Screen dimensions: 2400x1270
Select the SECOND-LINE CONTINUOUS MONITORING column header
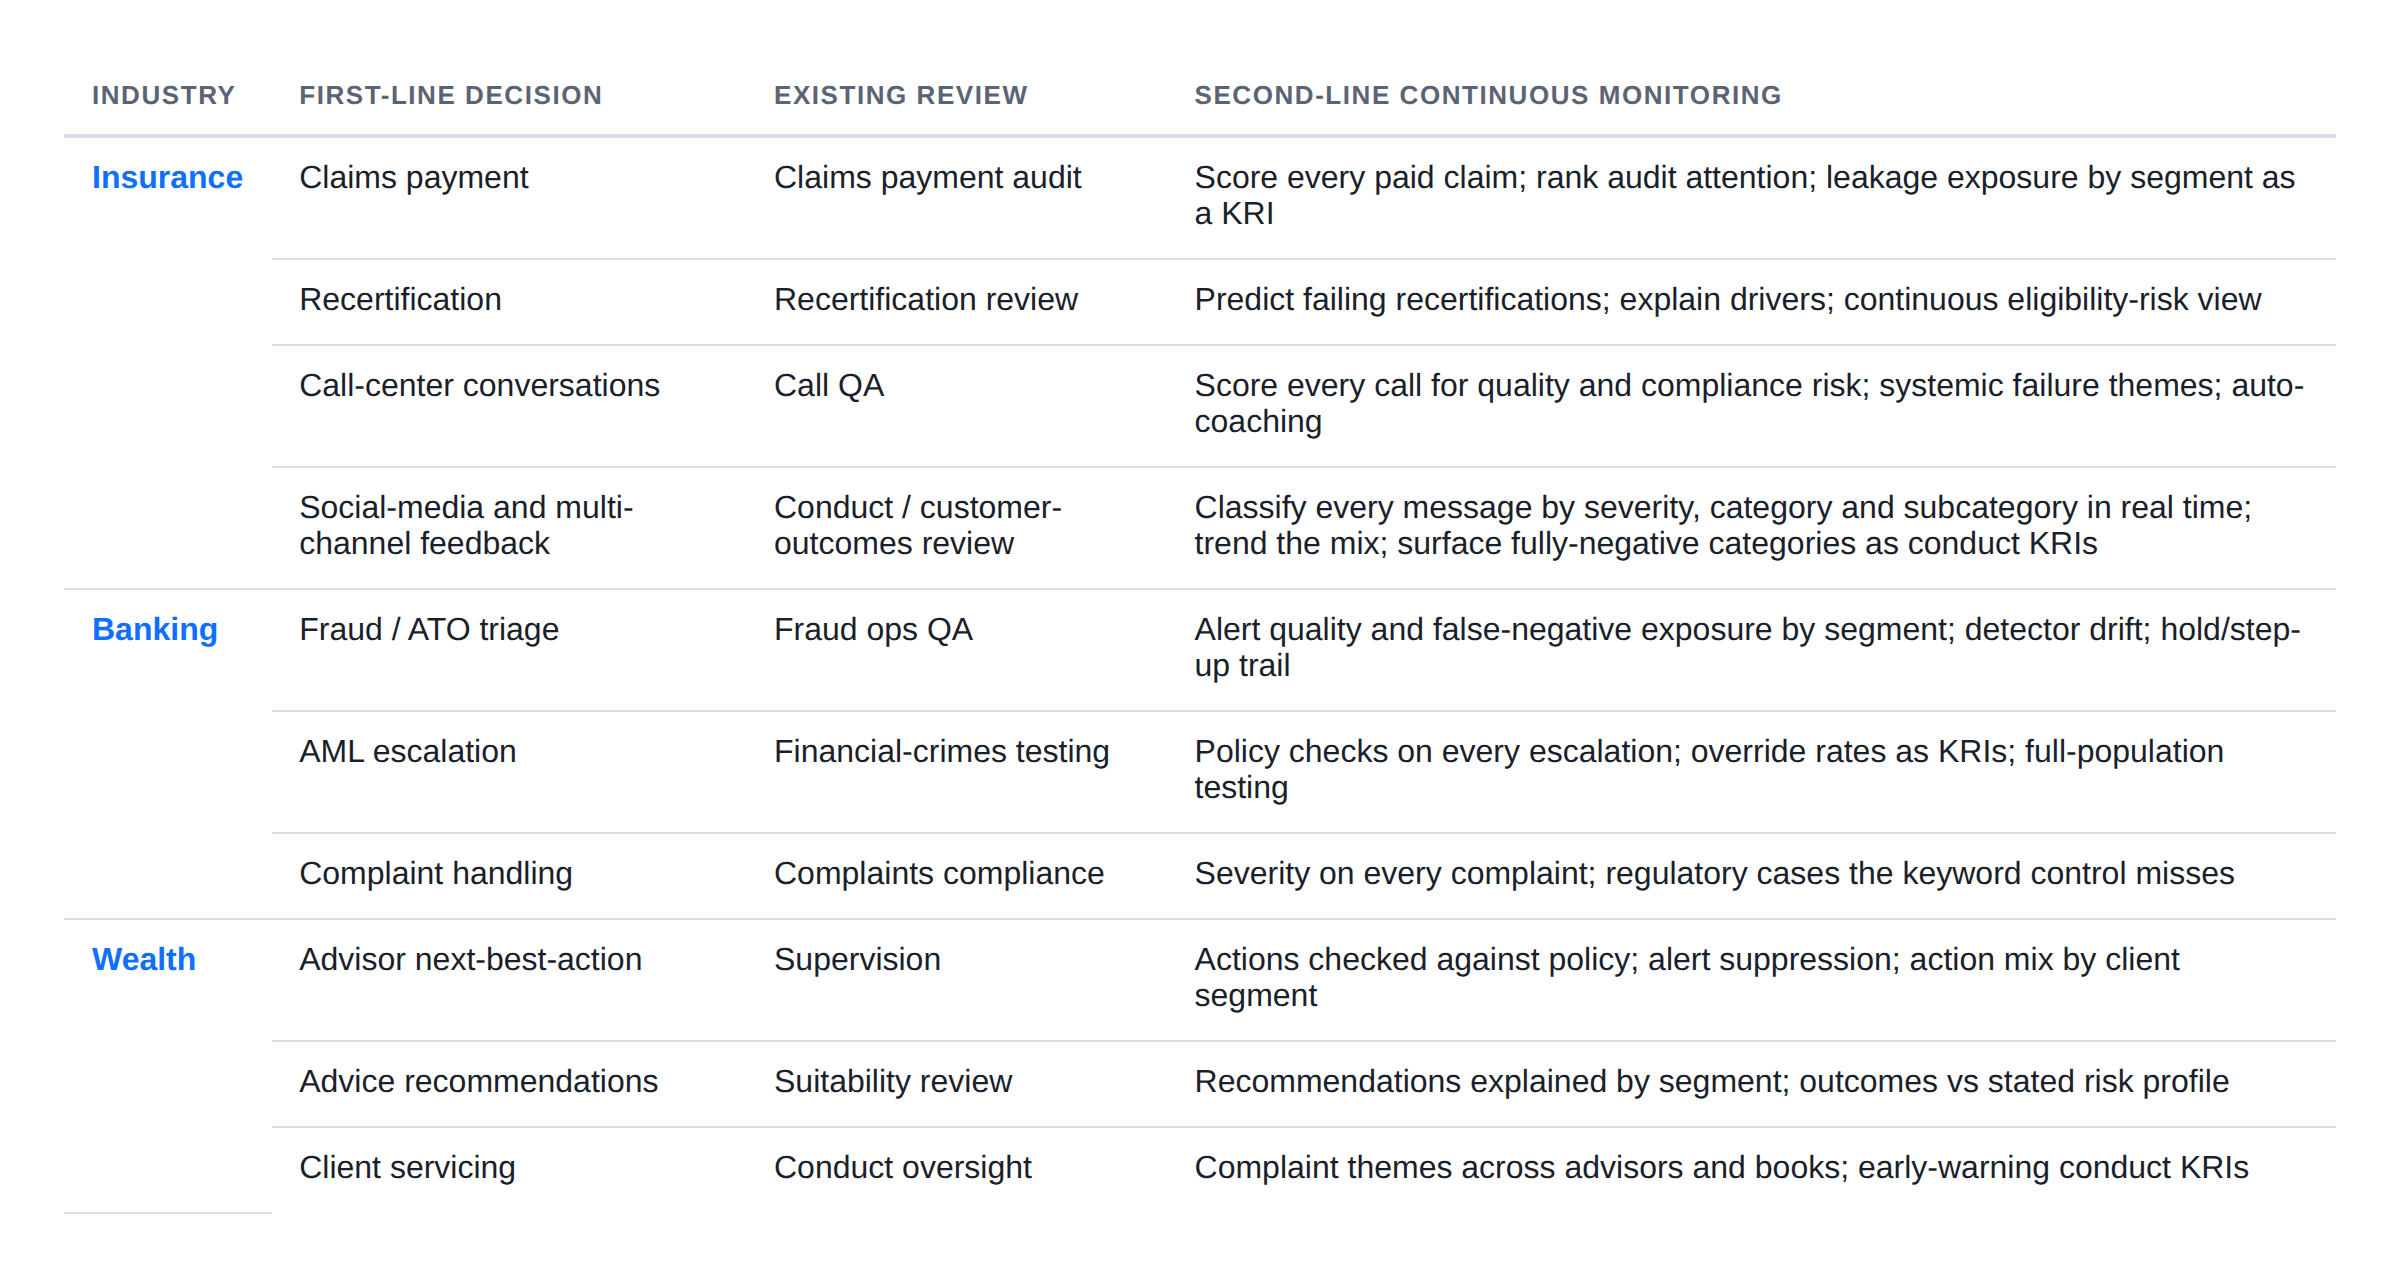click(1488, 95)
